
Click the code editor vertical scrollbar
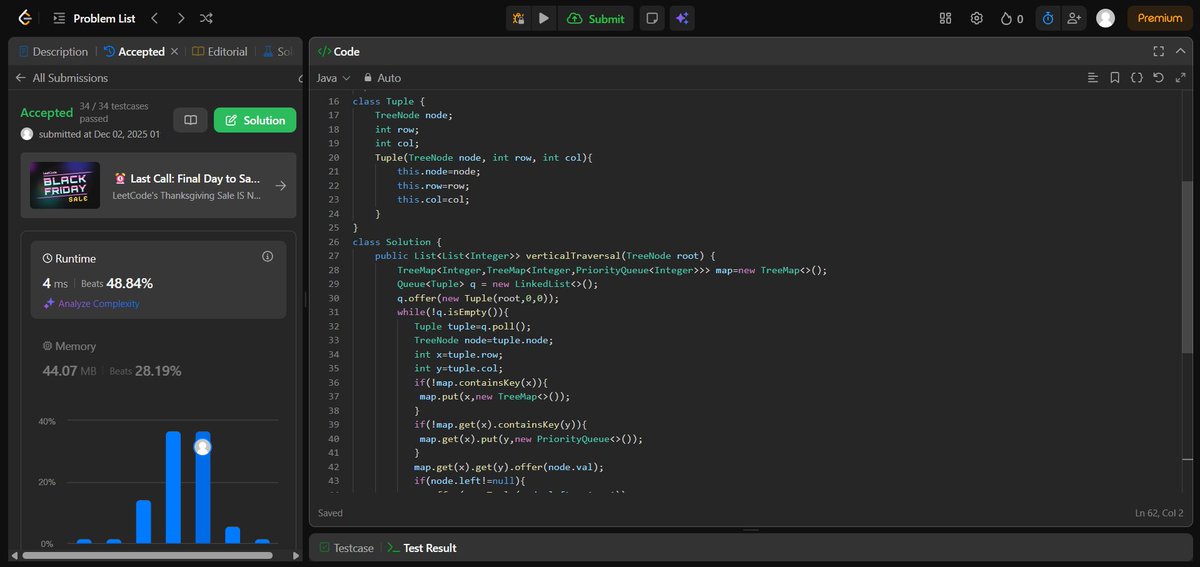[1187, 267]
